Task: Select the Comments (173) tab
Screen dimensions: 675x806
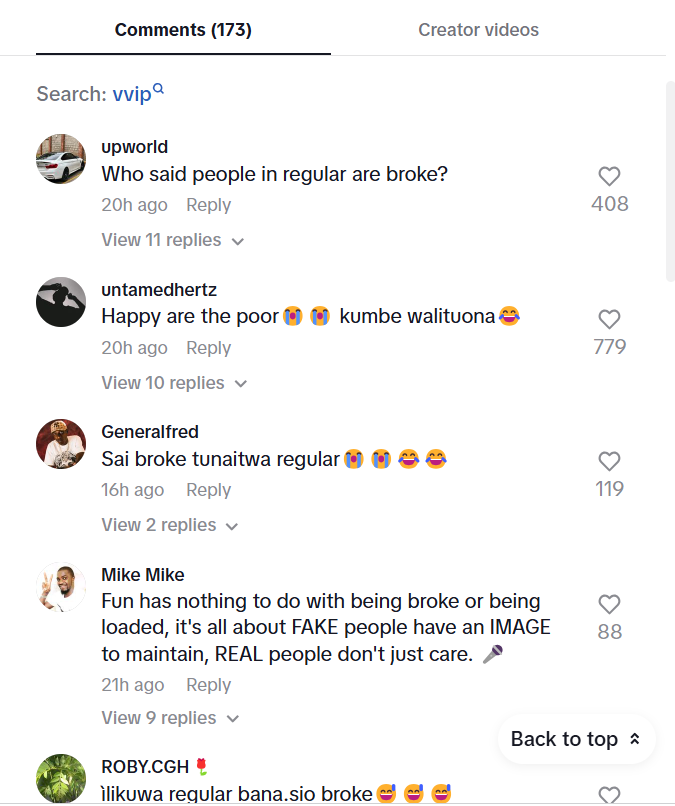Action: (183, 30)
